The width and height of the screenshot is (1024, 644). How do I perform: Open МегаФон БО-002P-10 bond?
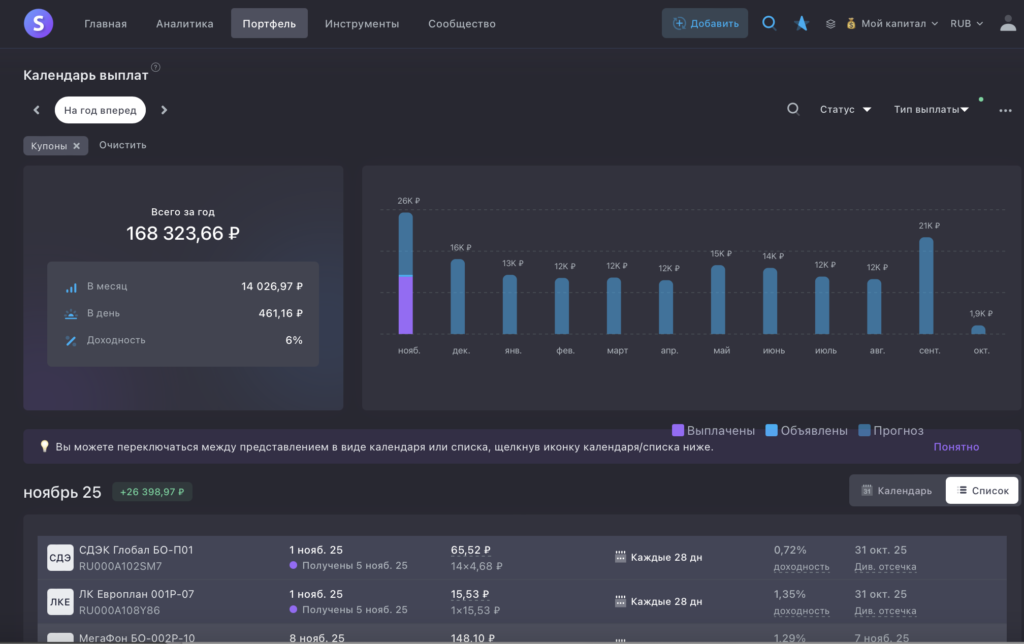tap(136, 638)
